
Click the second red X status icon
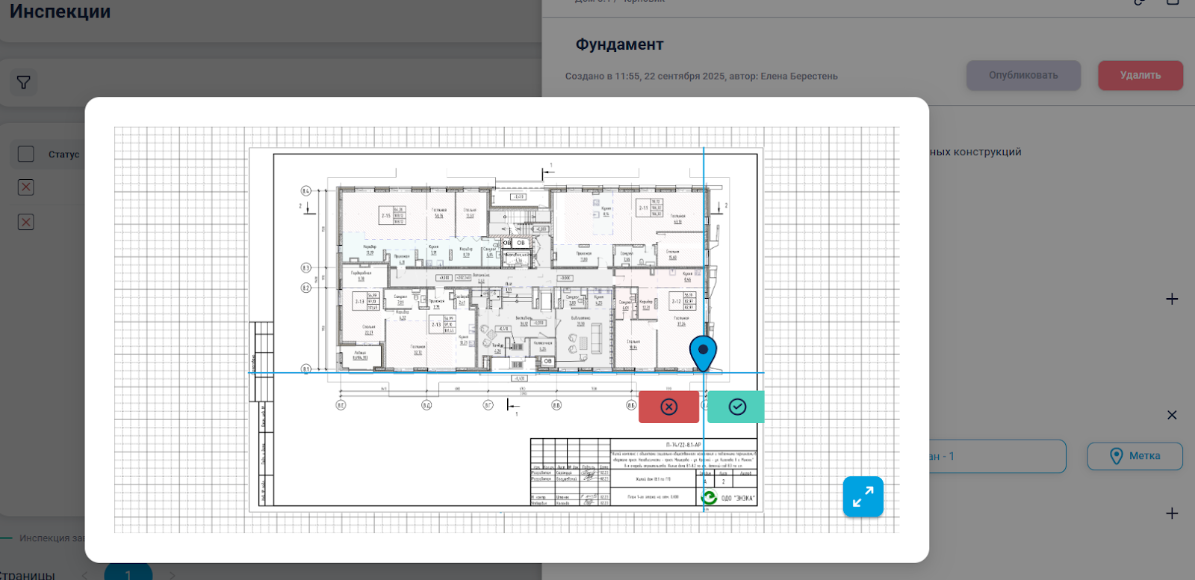(26, 222)
